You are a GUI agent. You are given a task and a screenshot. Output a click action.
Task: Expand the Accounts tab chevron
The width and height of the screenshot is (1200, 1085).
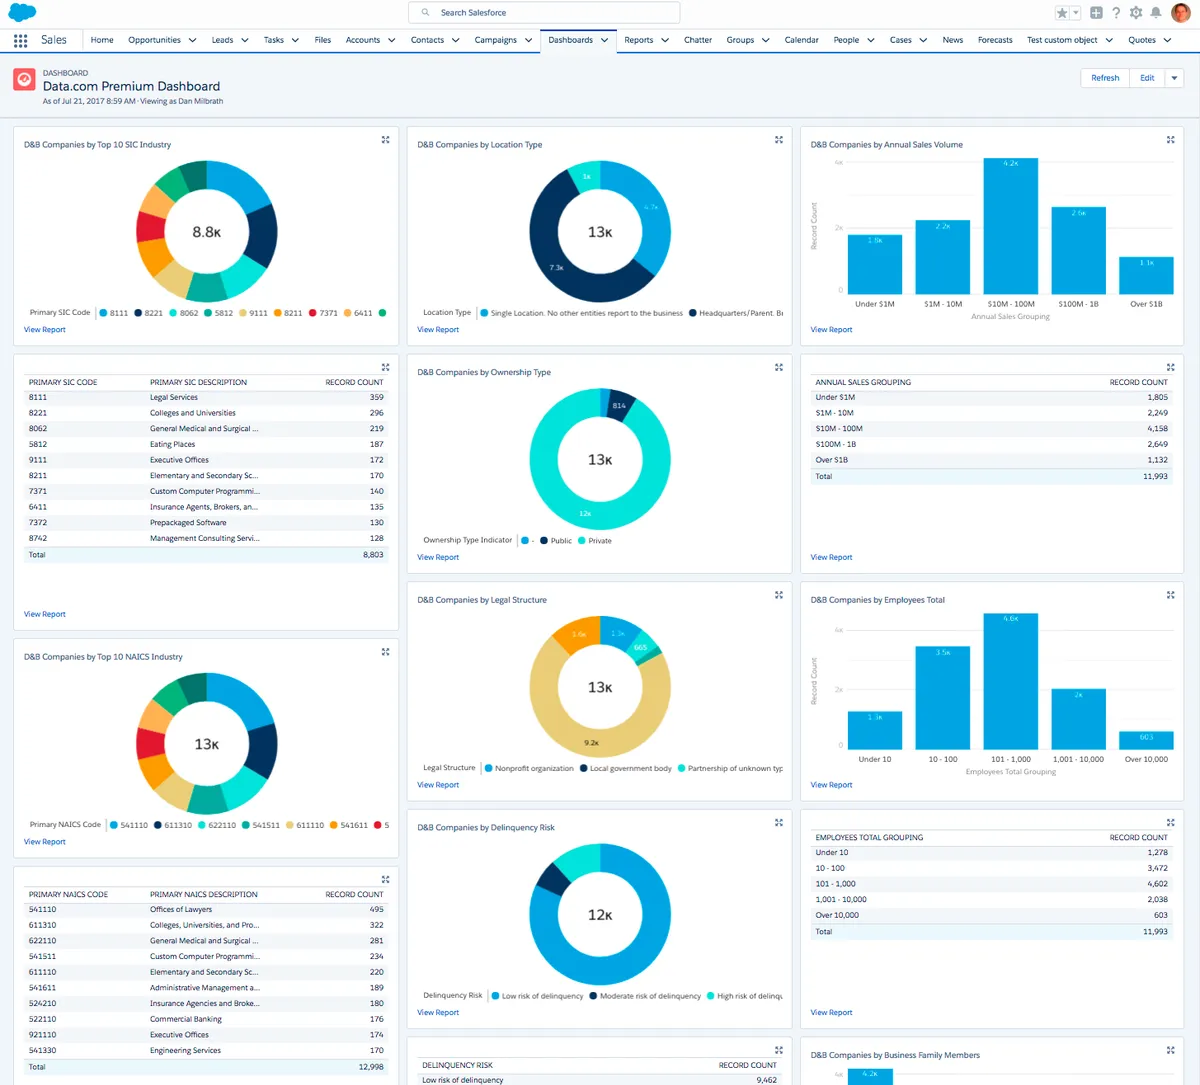click(x=391, y=40)
